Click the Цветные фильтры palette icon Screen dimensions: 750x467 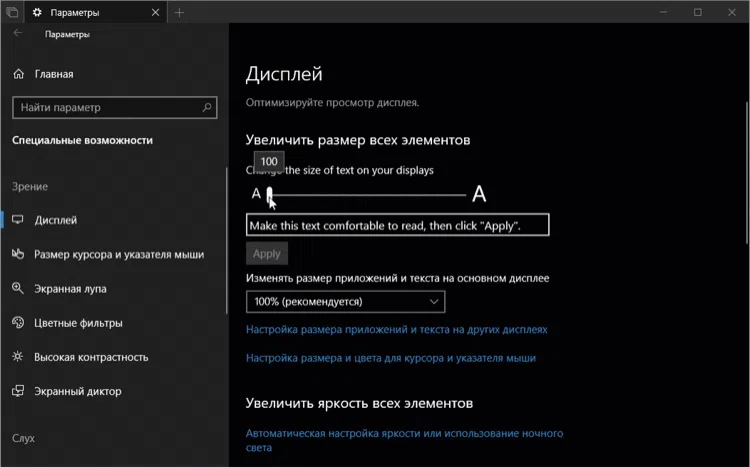18,323
